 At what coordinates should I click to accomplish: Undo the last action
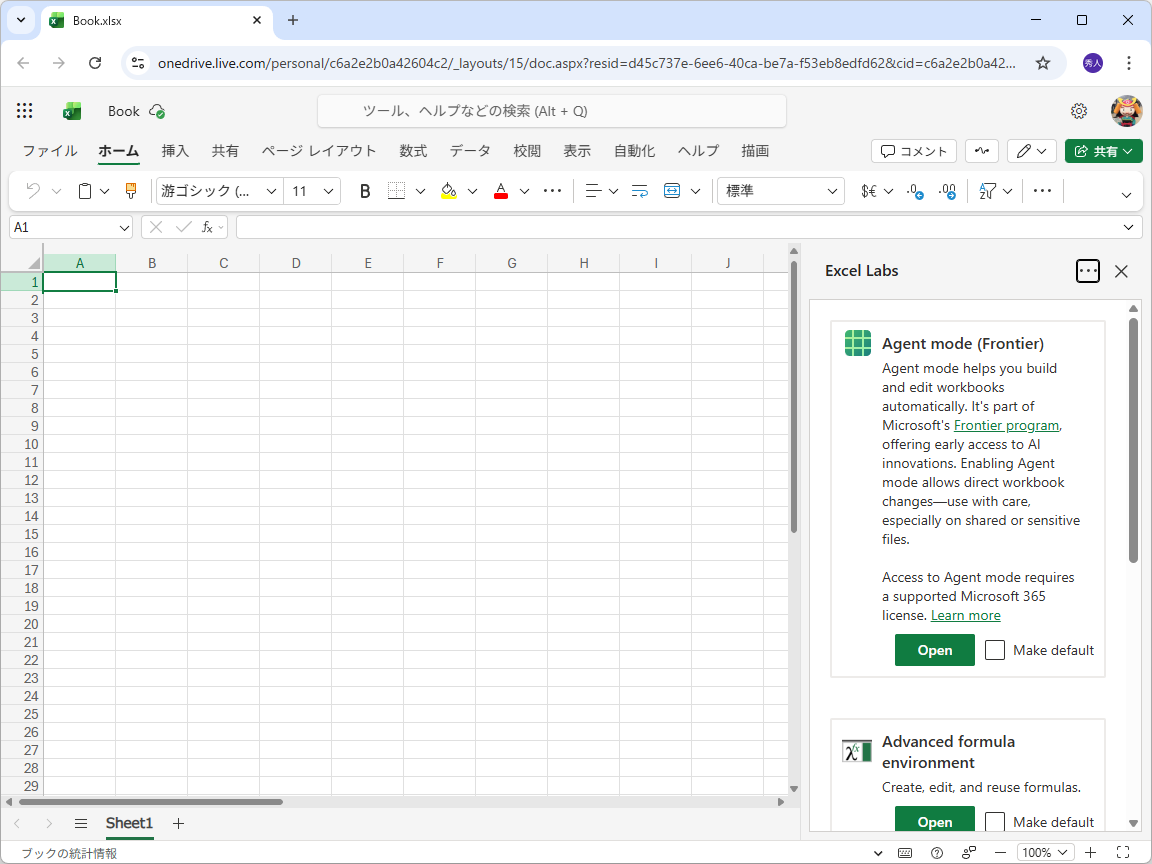(x=33, y=191)
